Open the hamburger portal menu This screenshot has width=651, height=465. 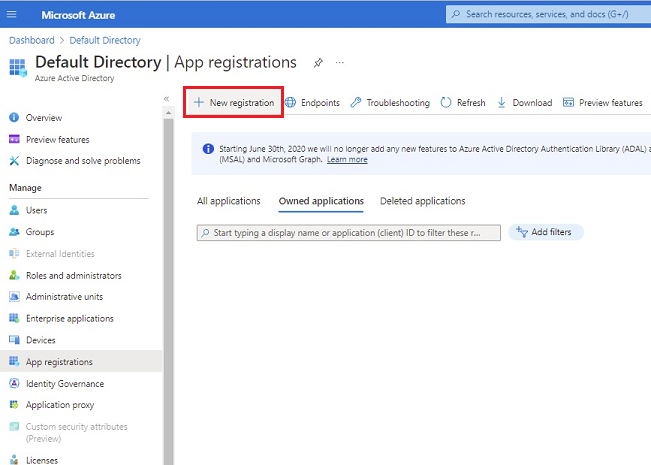pos(12,15)
